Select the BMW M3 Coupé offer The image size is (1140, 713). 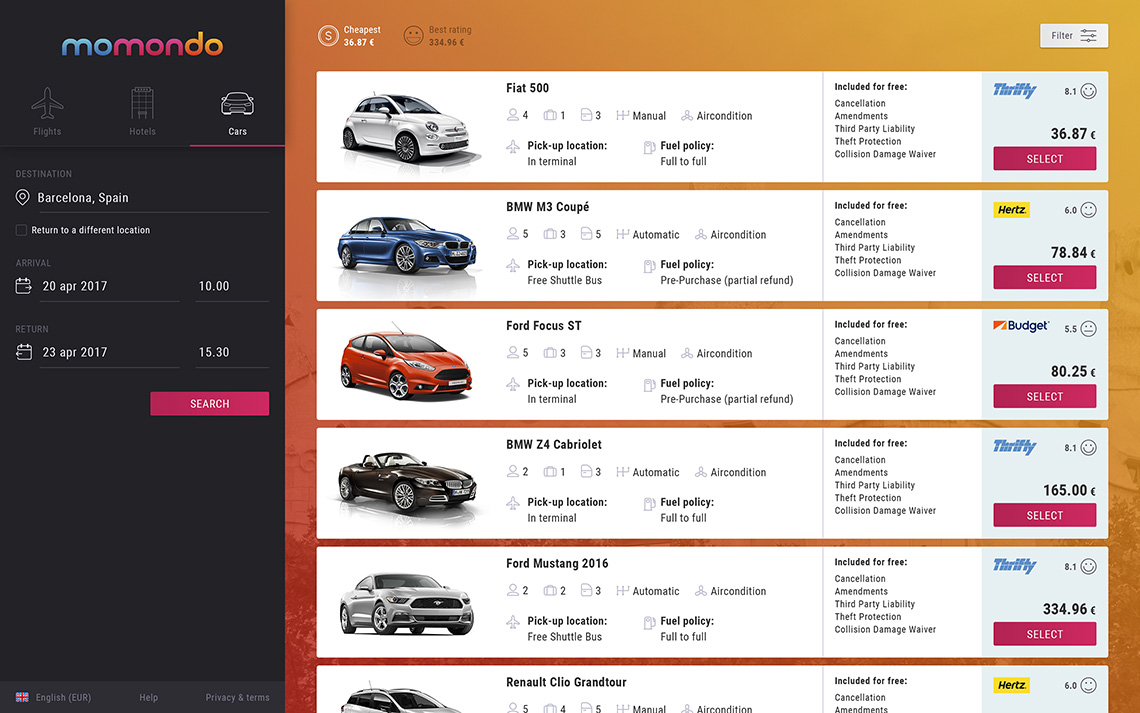(1045, 278)
